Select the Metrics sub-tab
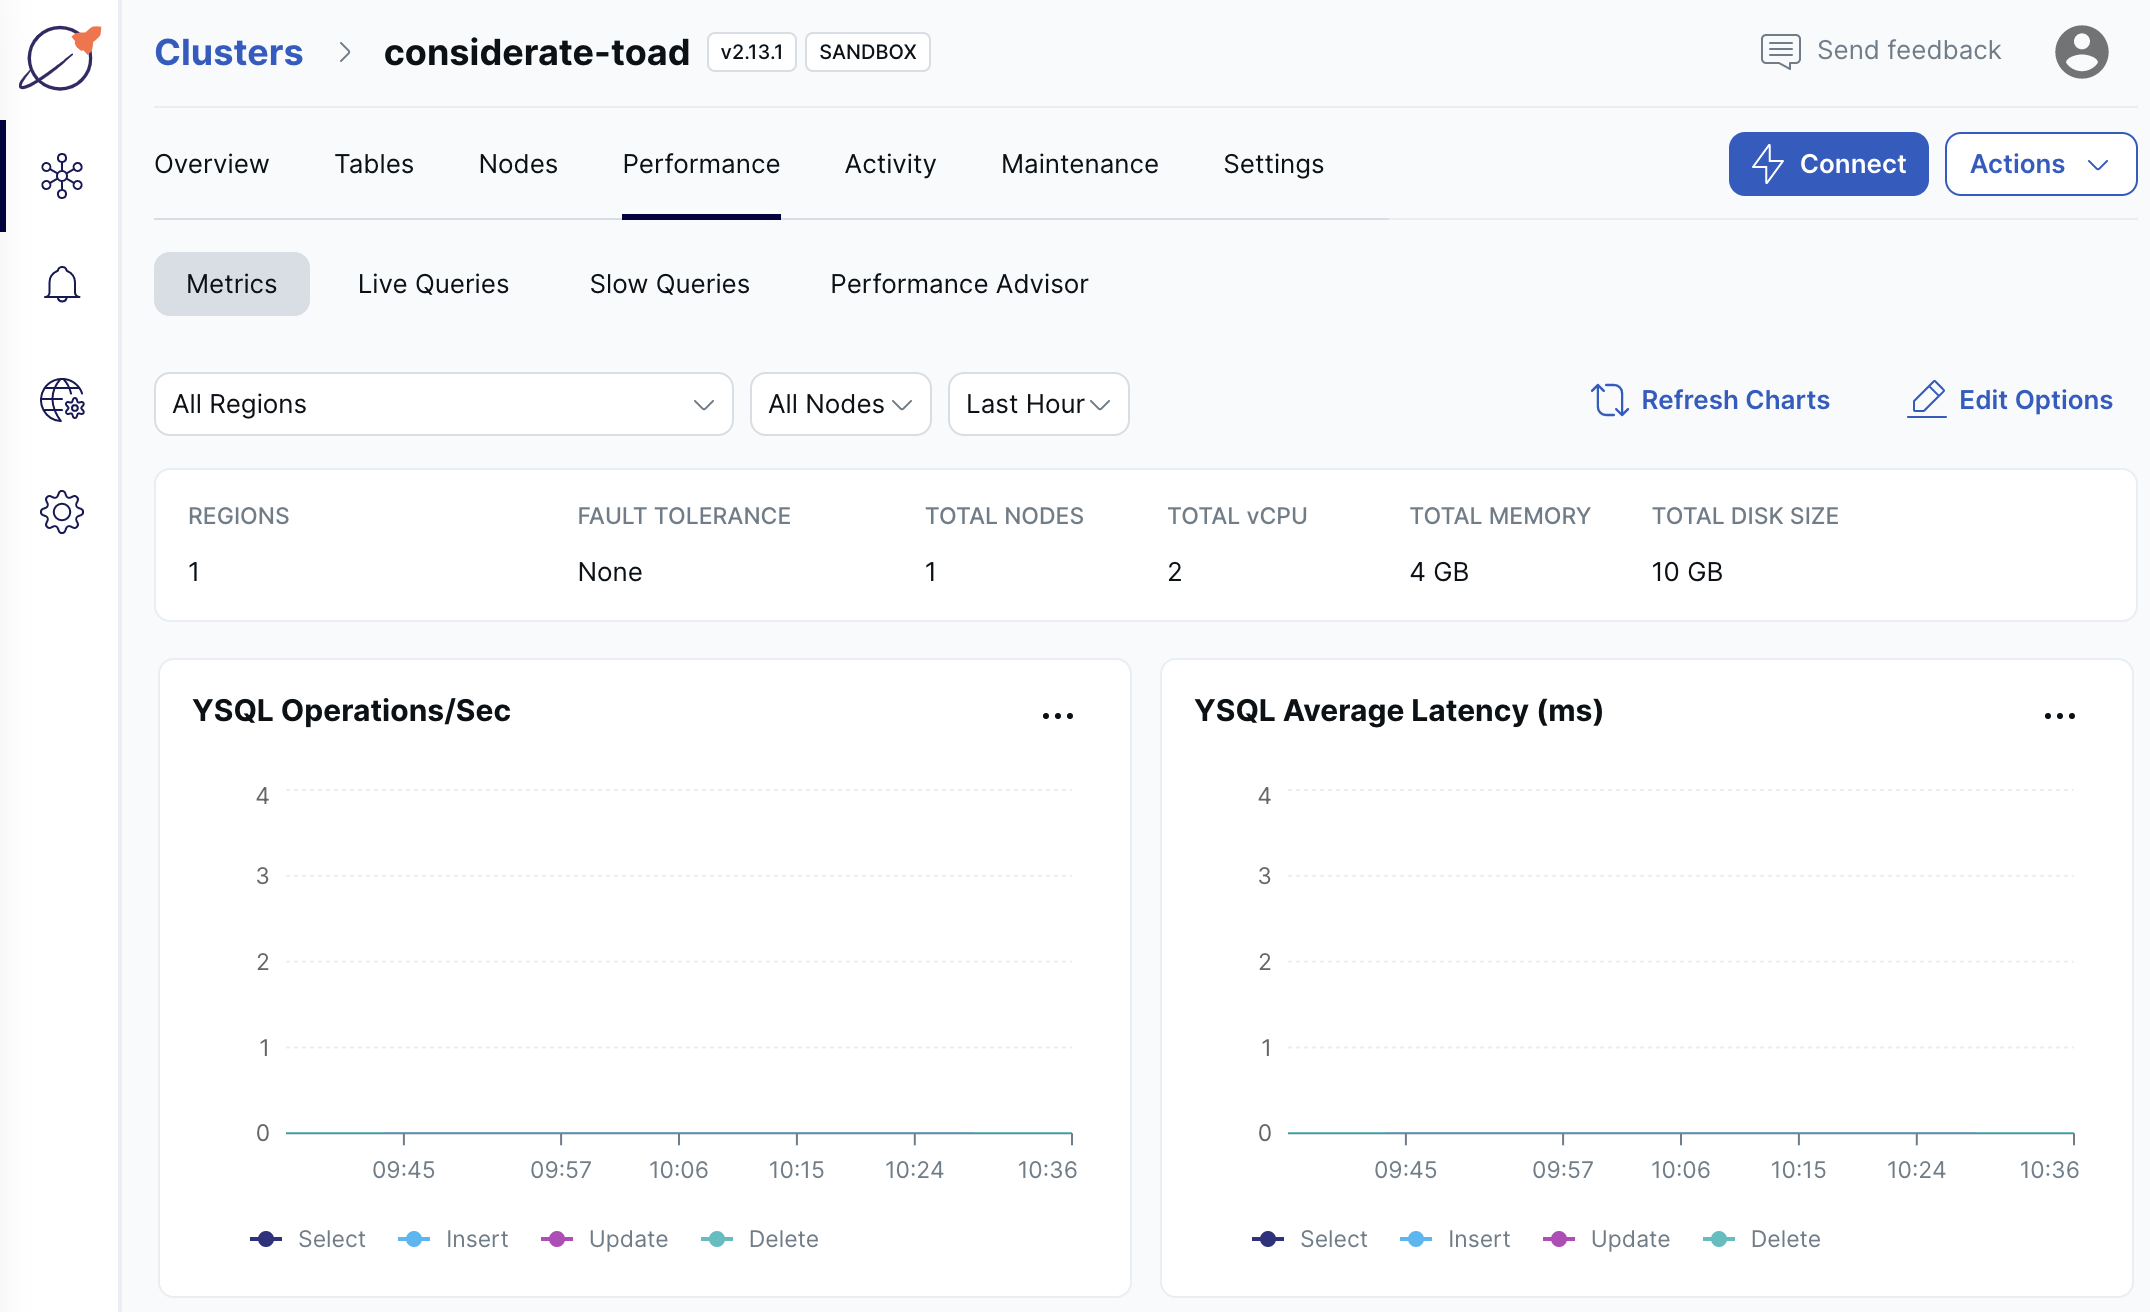 (232, 284)
